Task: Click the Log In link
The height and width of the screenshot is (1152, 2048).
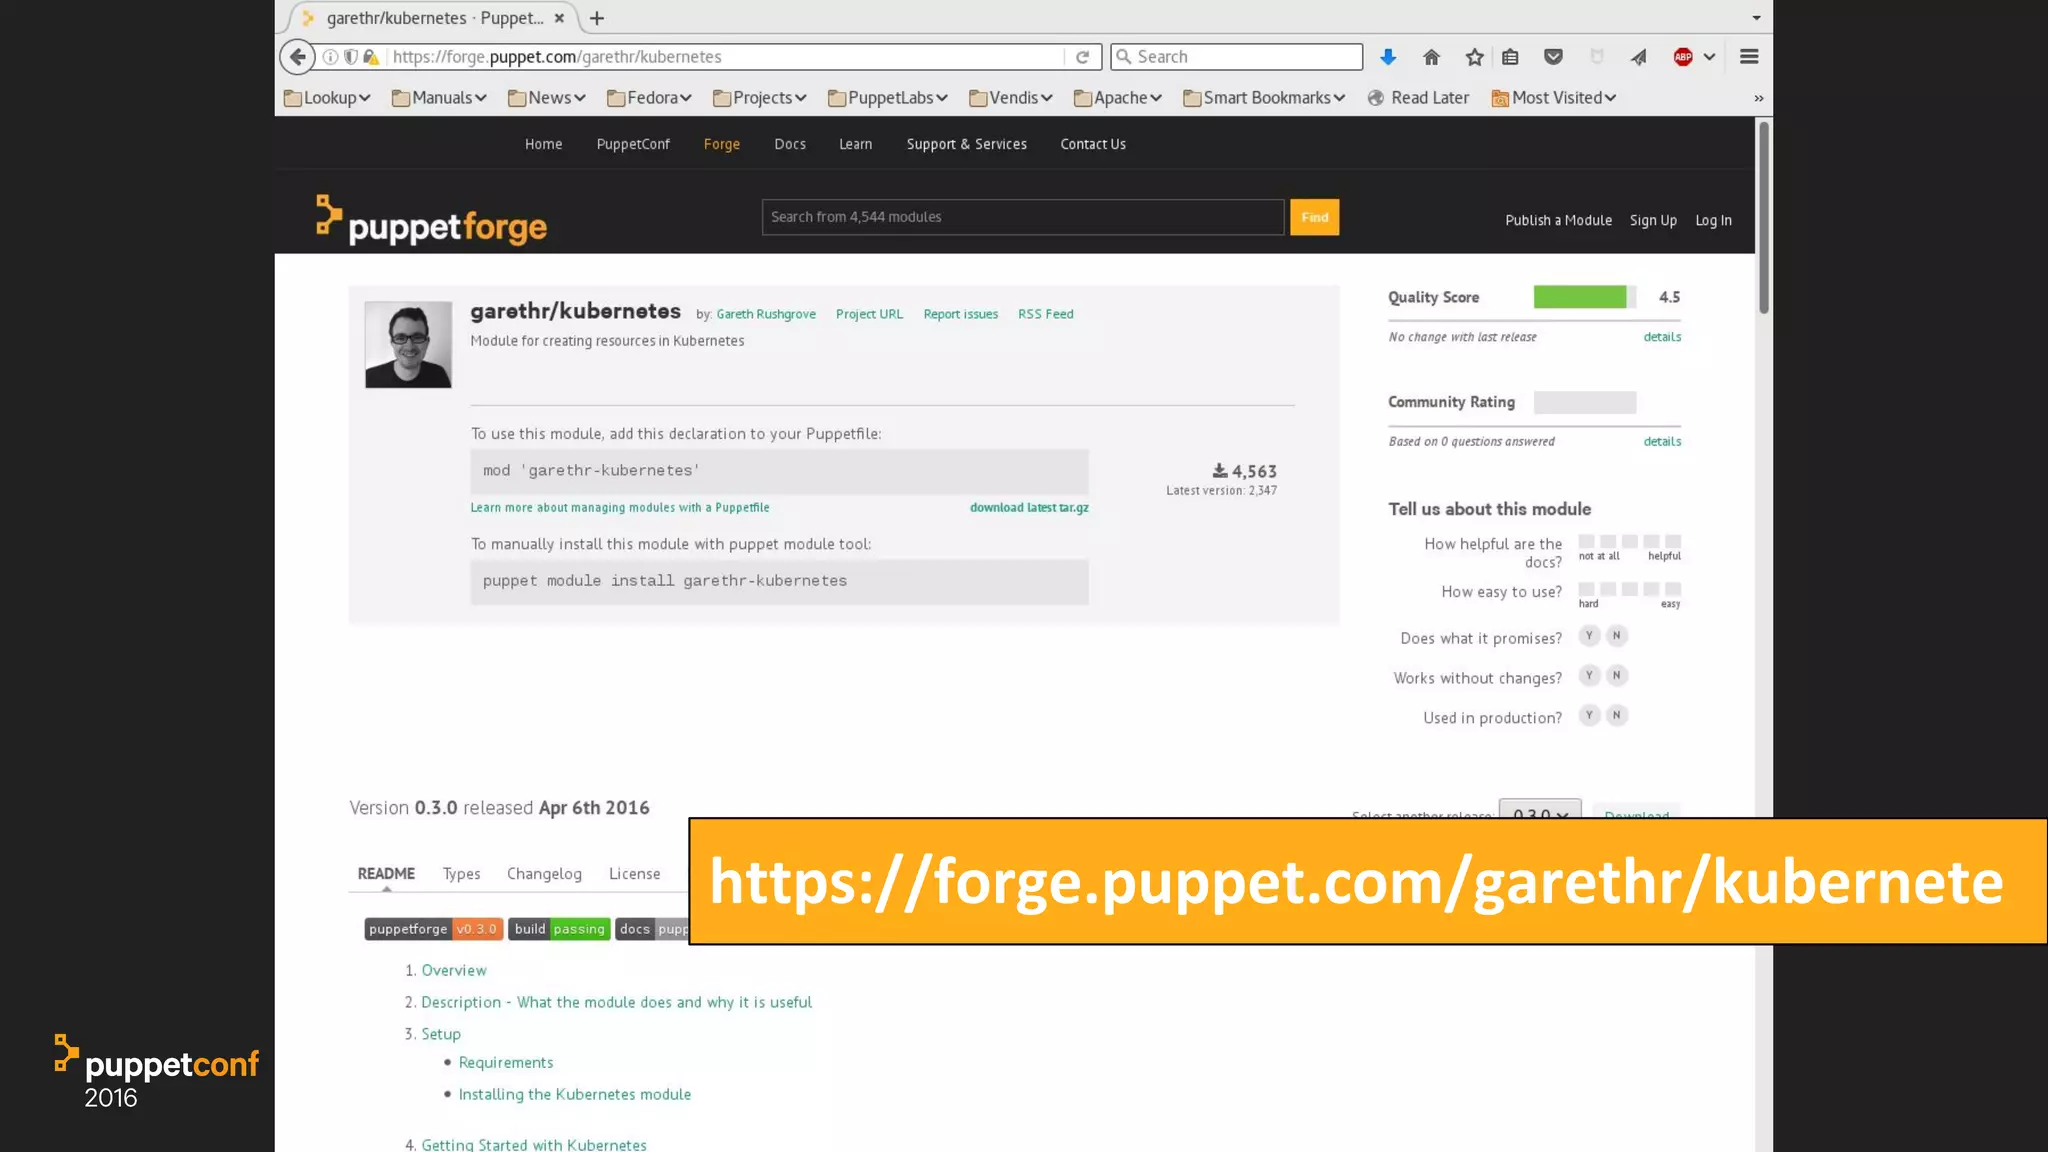Action: pos(1713,220)
